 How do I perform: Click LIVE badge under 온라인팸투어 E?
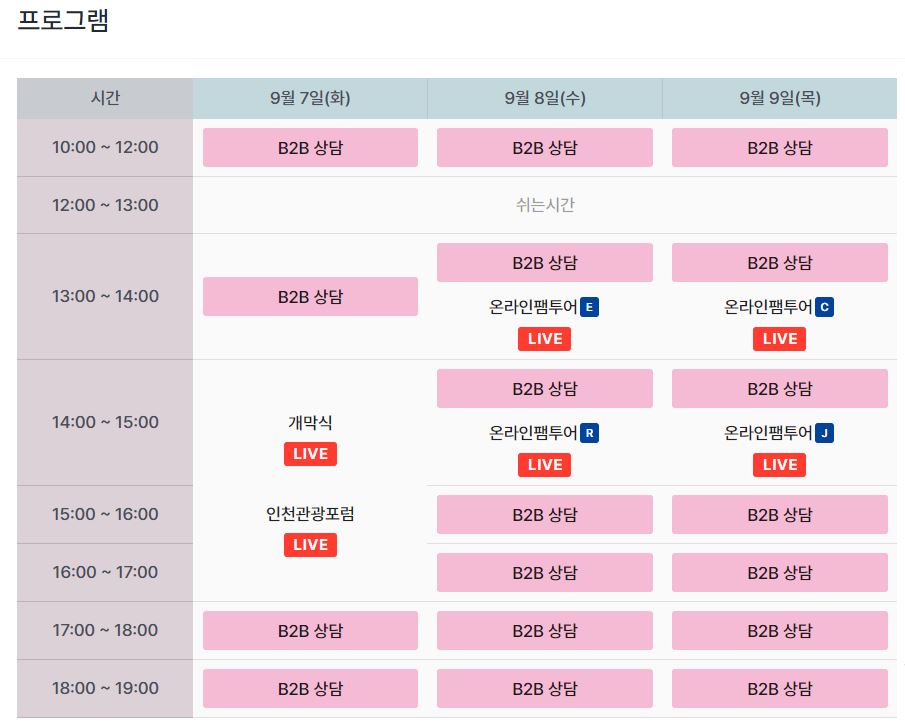tap(545, 339)
